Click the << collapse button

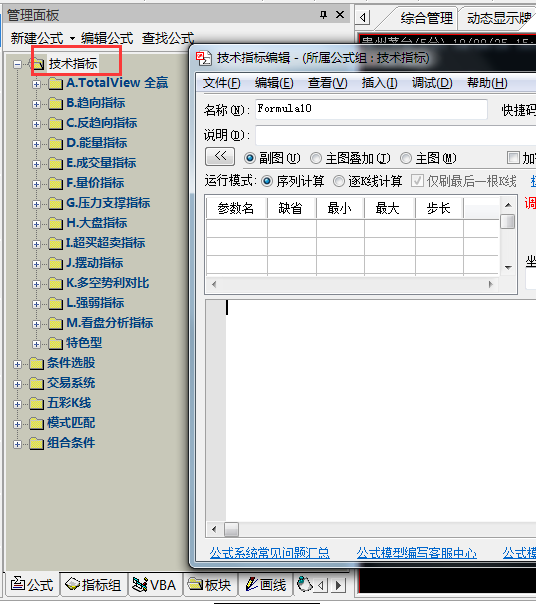220,156
